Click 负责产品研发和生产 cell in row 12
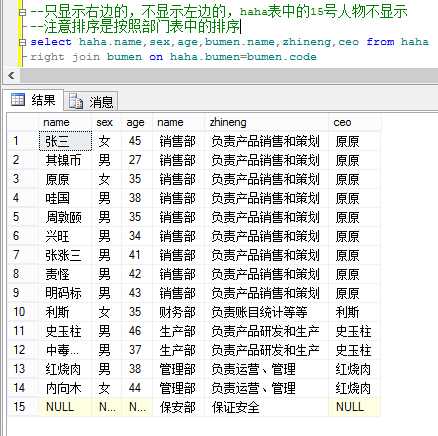Viewport: 438px width, 436px height. 267,350
